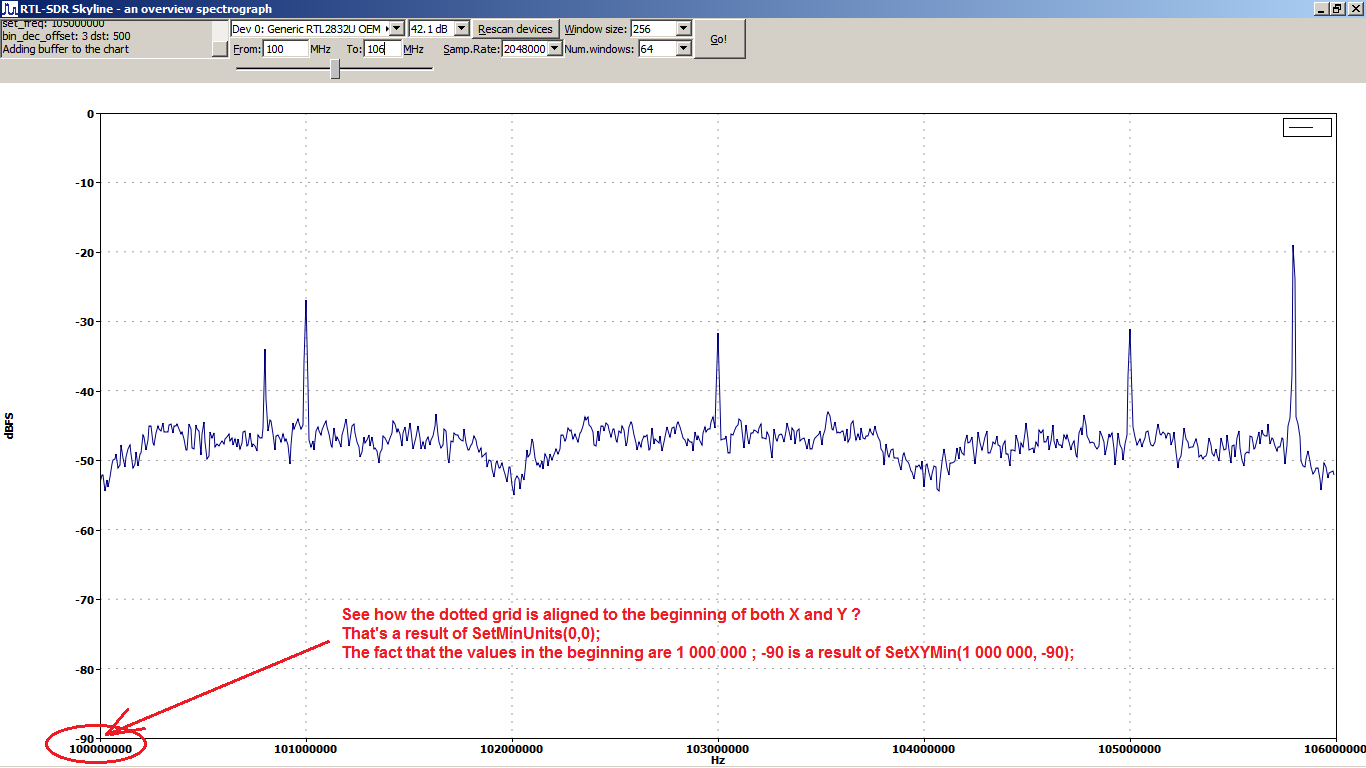Minimize the RTL-SDR Skyline window

click(x=1321, y=8)
